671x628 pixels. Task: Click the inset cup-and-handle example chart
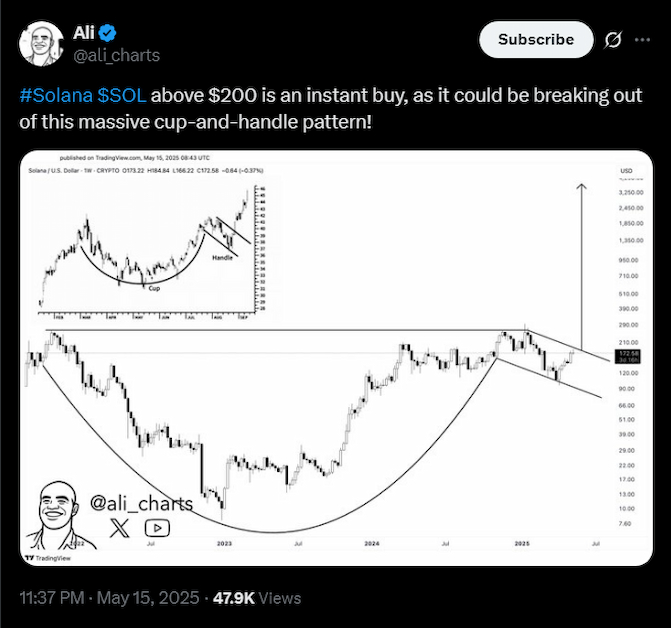click(152, 252)
